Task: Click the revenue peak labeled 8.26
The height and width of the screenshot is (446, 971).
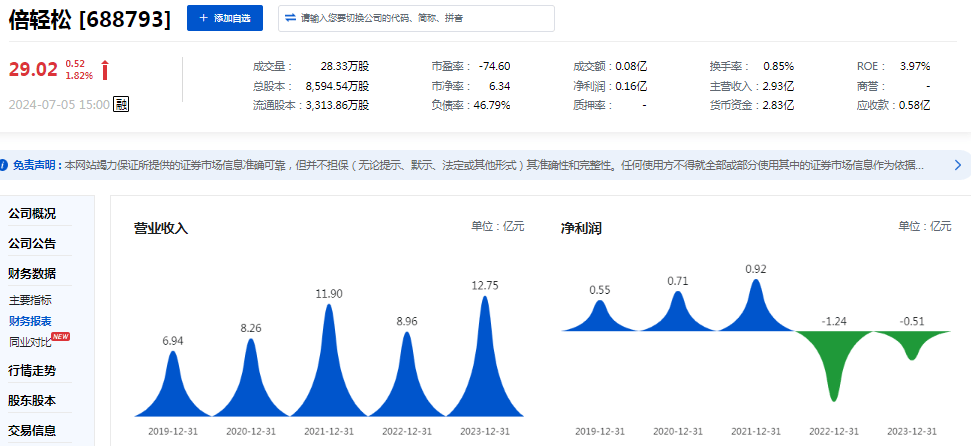Action: 251,377
